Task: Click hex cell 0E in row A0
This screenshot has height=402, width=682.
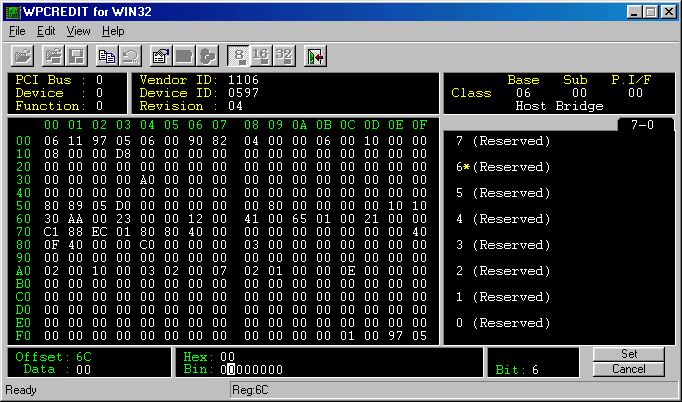Action: point(348,271)
